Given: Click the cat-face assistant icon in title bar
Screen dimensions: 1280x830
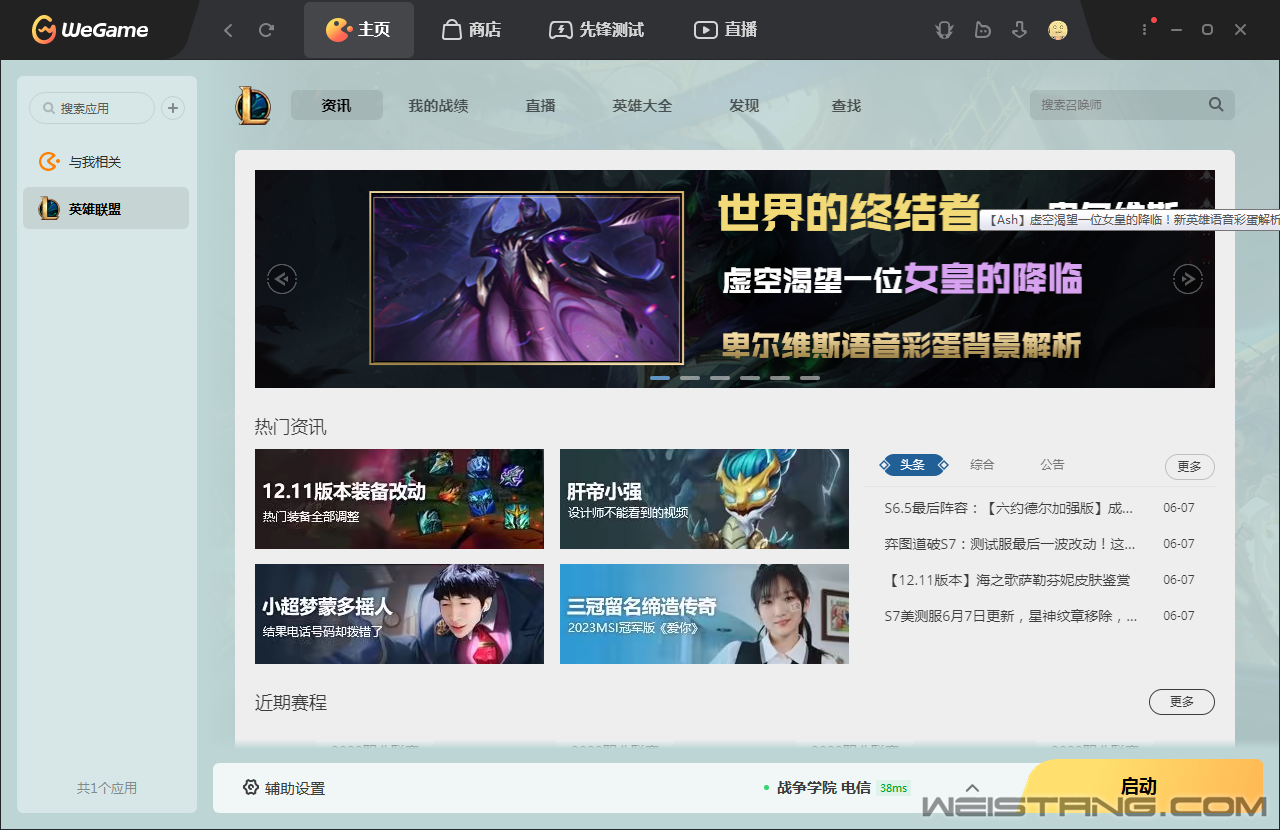Looking at the screenshot, I should (944, 30).
